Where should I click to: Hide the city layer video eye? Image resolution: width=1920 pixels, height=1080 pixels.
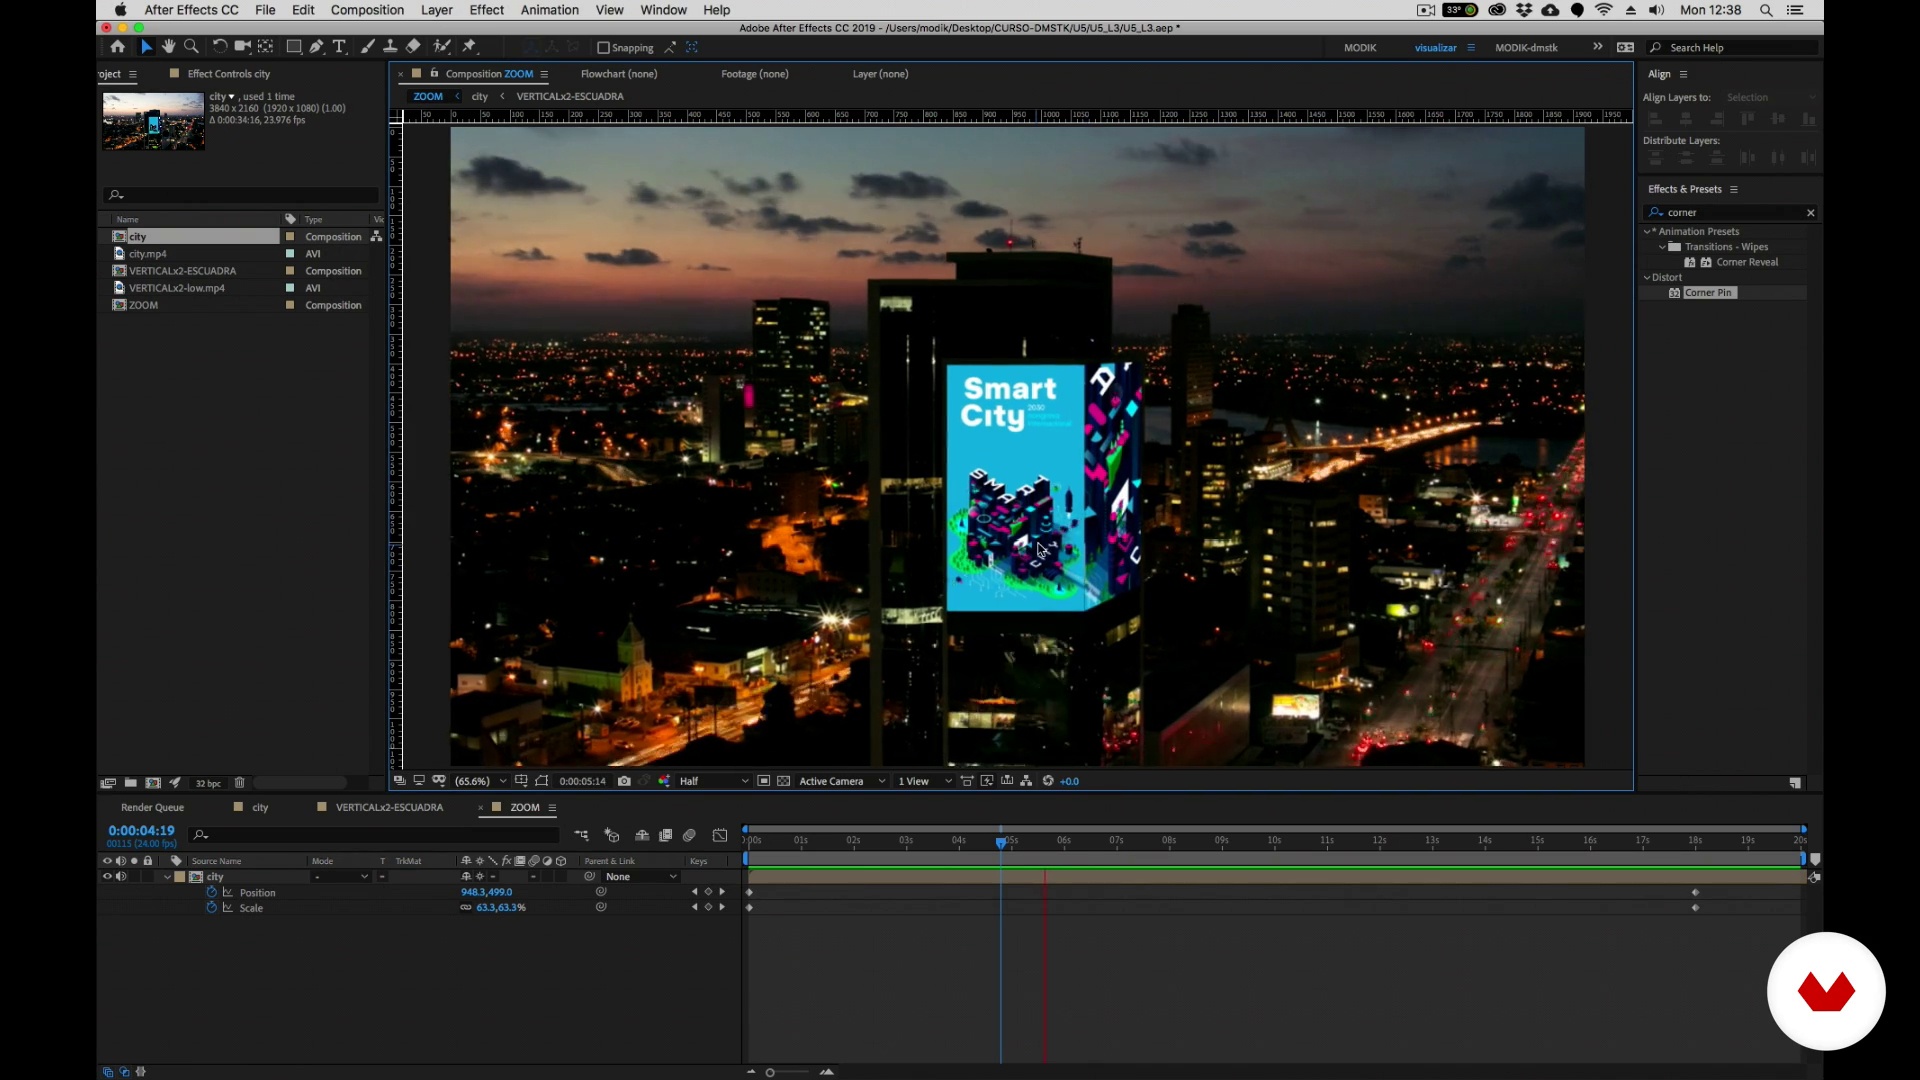click(x=107, y=877)
